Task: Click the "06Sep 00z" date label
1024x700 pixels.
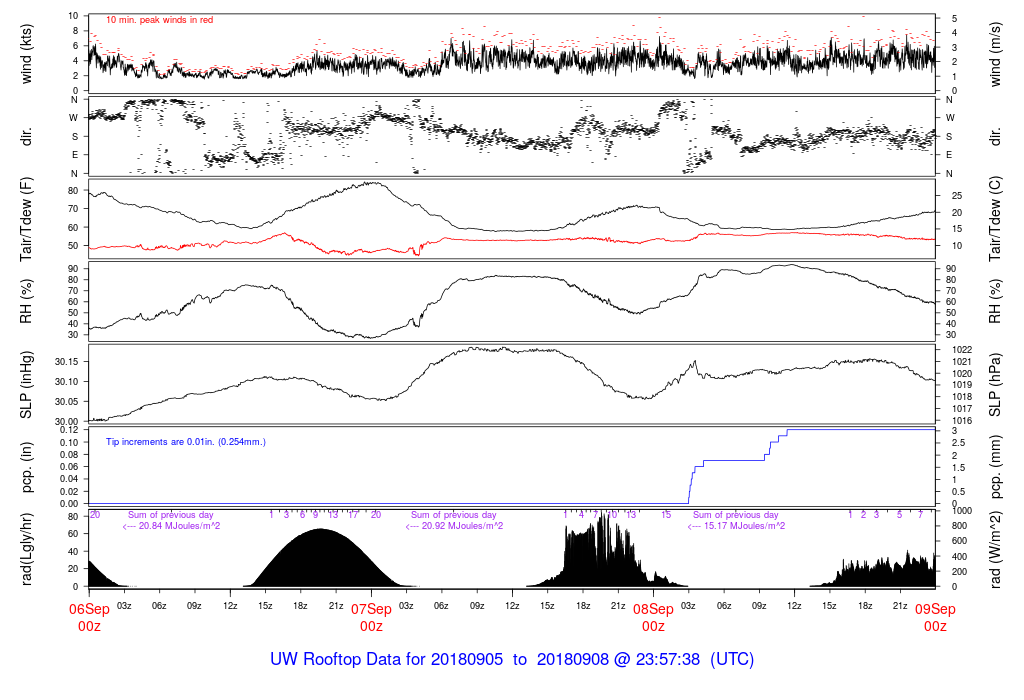Action: [89, 618]
